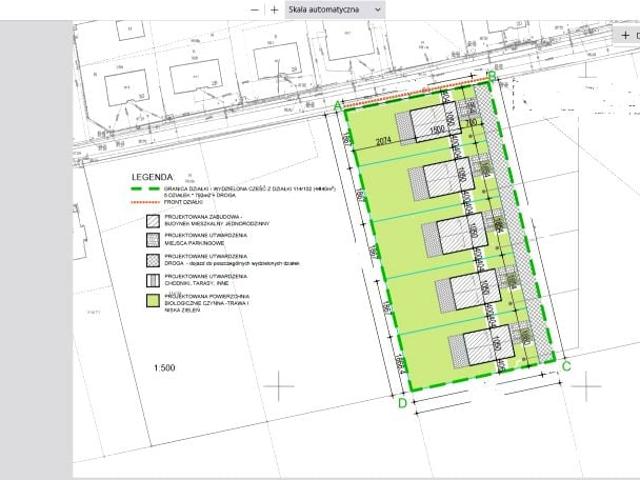Click the GRANICA DZIAŁKI legend line text
The image size is (640, 480).
249,189
